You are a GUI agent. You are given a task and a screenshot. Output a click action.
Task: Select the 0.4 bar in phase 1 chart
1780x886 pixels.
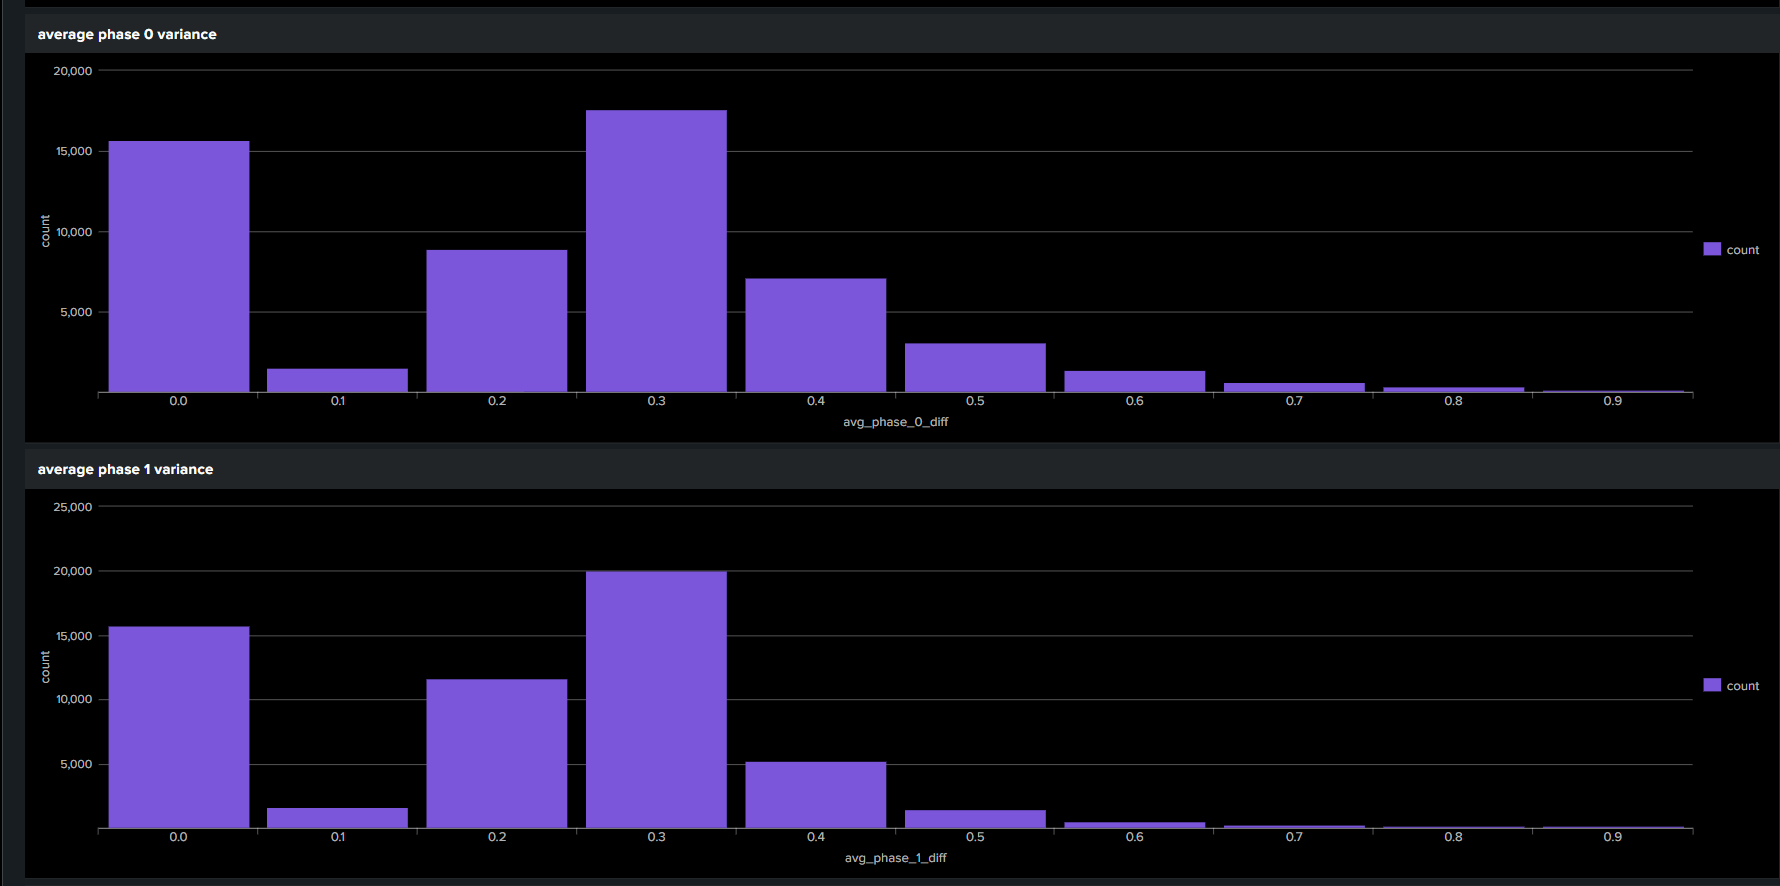(816, 795)
